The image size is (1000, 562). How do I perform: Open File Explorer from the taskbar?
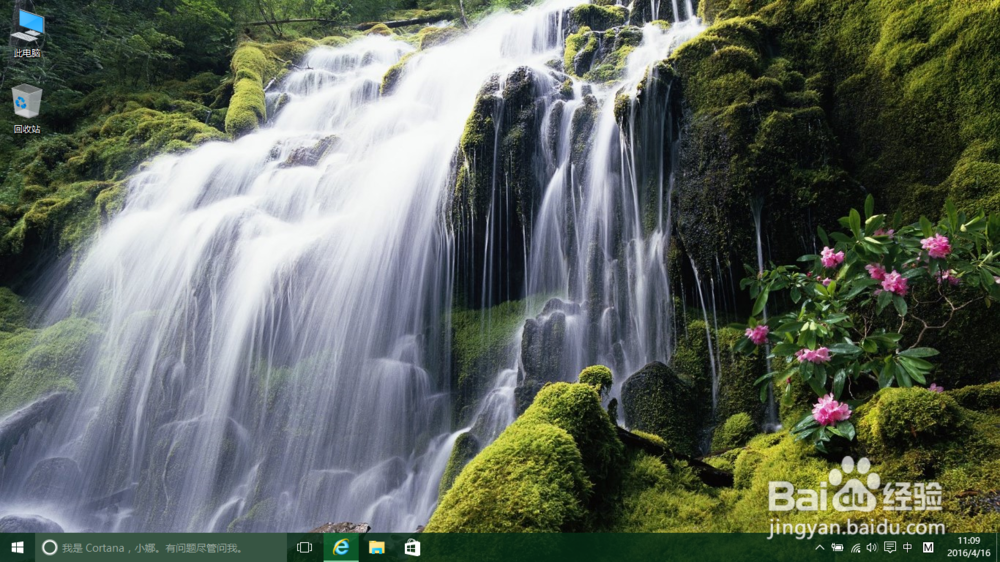[x=377, y=547]
